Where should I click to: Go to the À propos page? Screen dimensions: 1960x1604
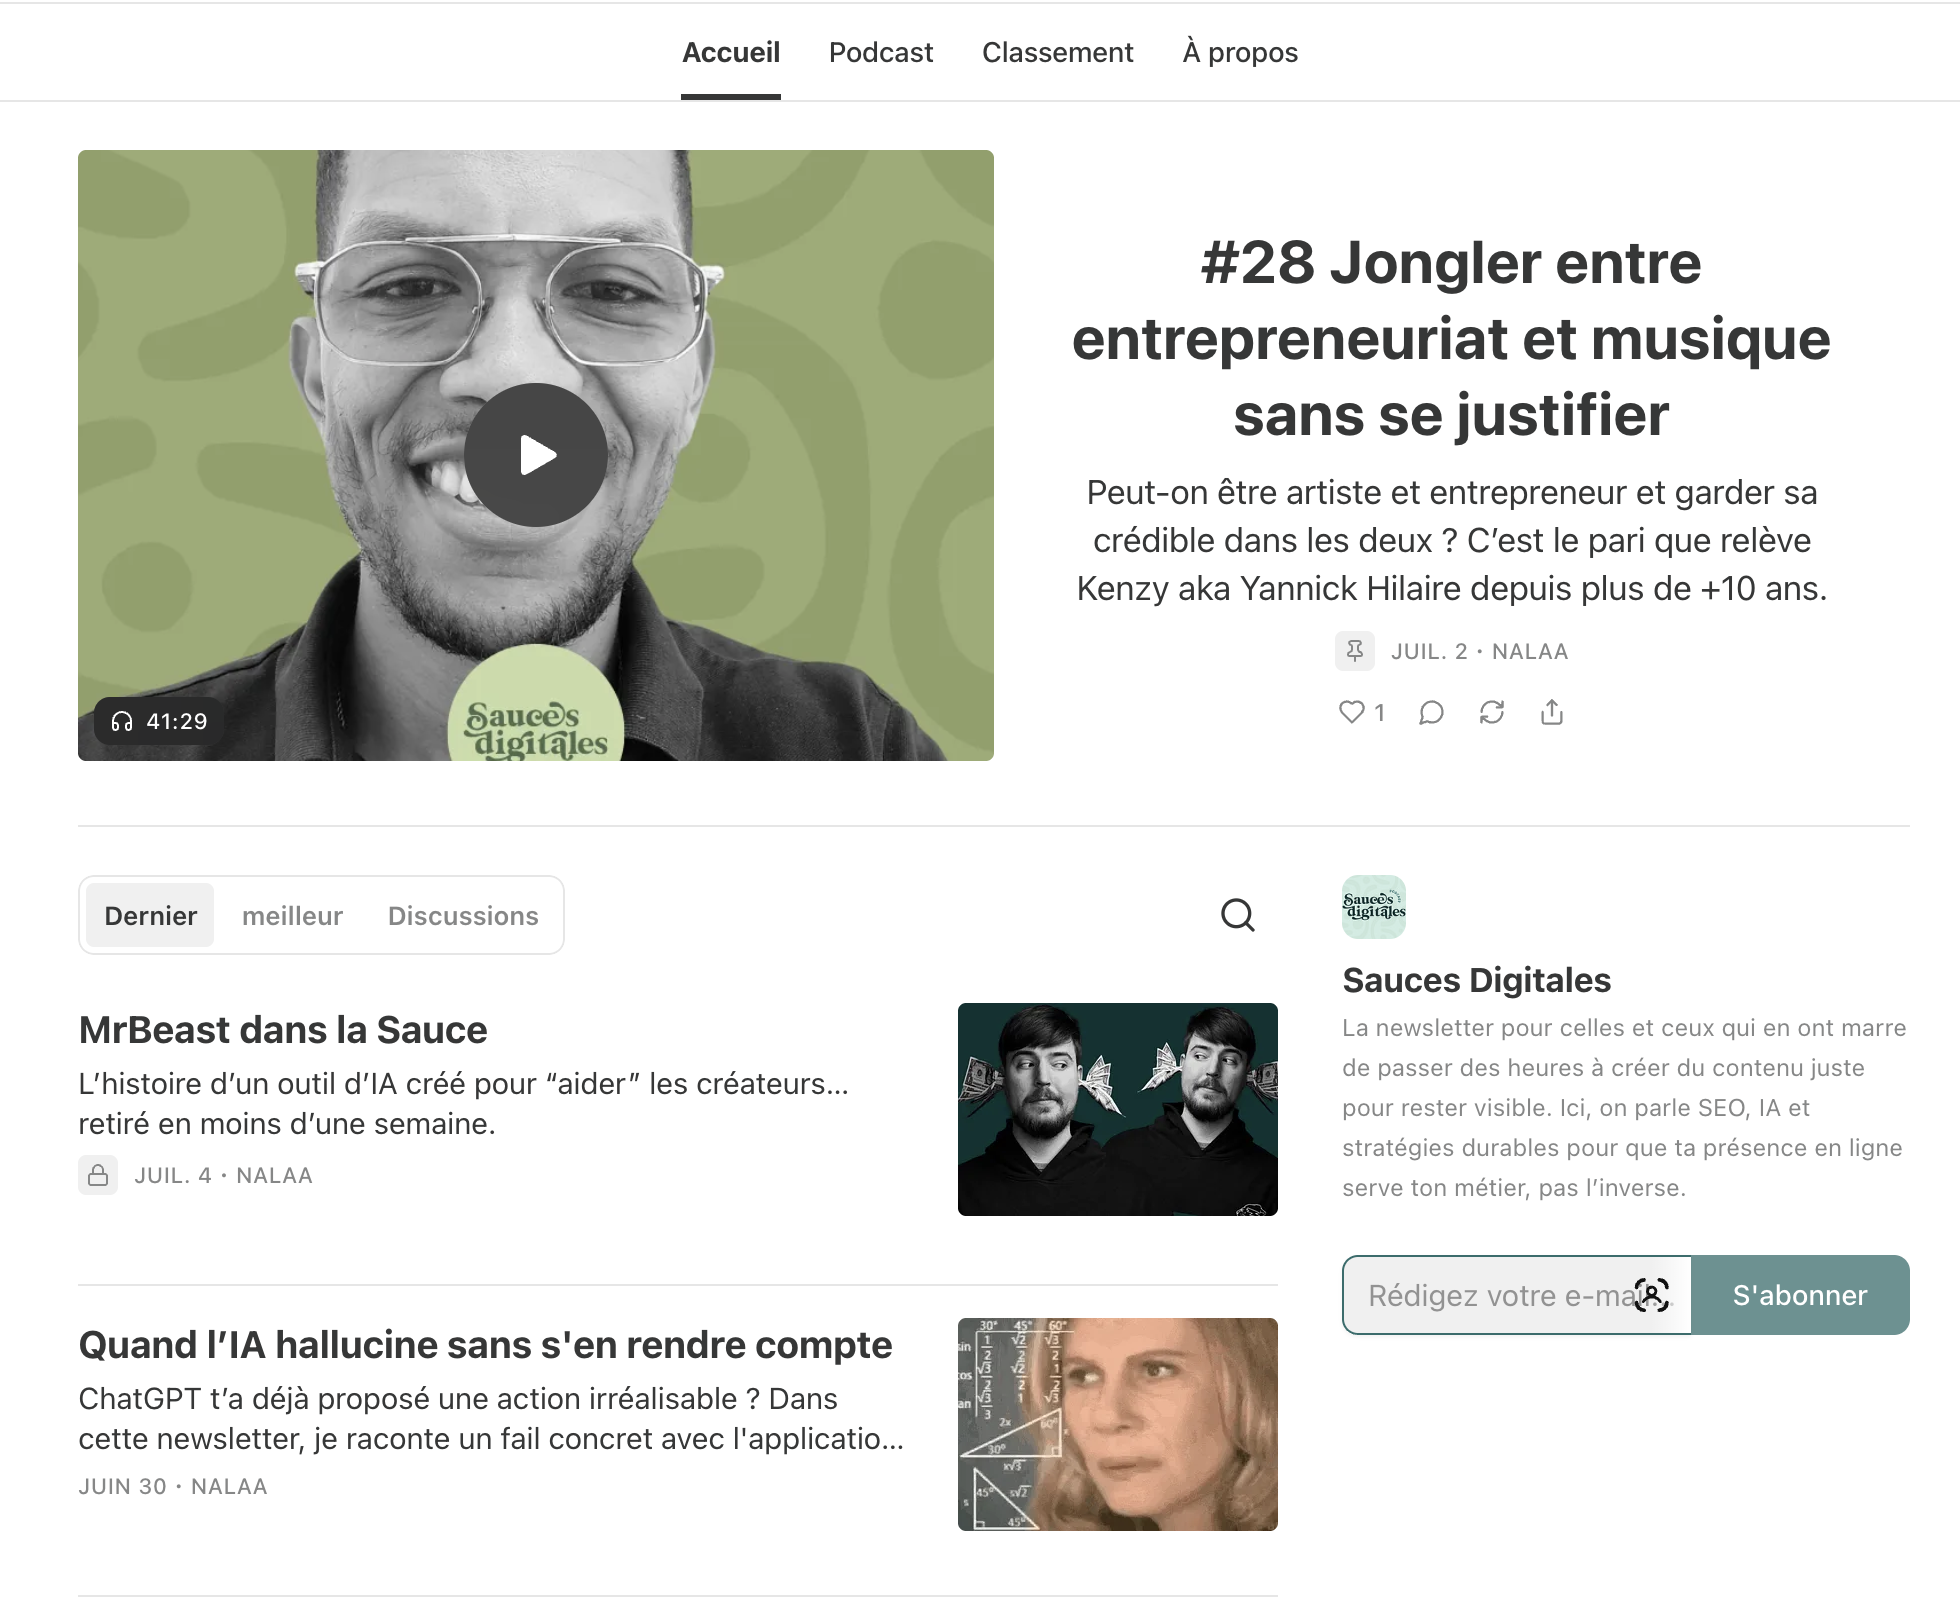pyautogui.click(x=1239, y=52)
